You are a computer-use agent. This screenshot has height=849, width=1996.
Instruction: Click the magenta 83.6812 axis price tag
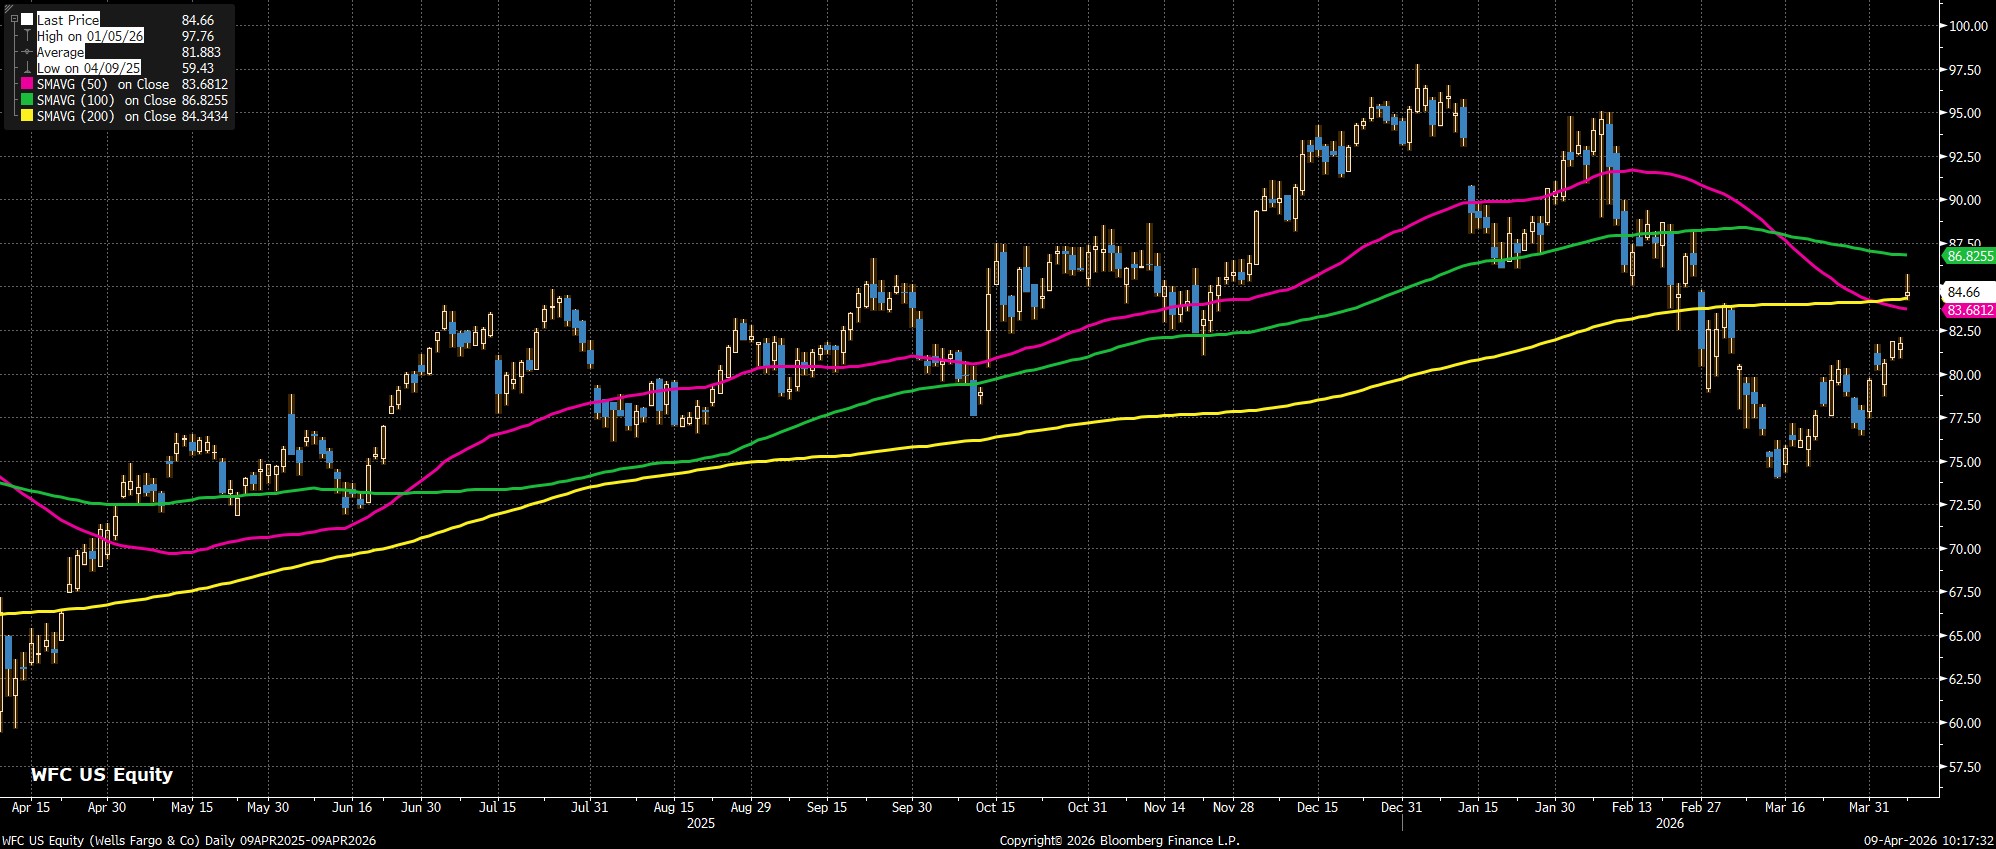point(1969,310)
